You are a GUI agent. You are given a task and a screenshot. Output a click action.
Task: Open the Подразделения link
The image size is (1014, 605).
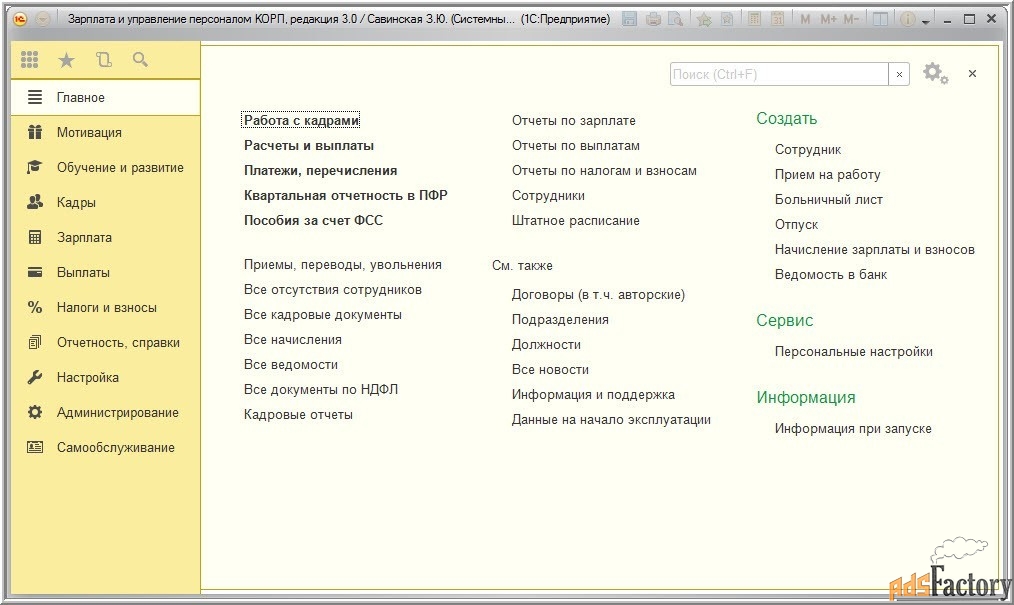560,319
